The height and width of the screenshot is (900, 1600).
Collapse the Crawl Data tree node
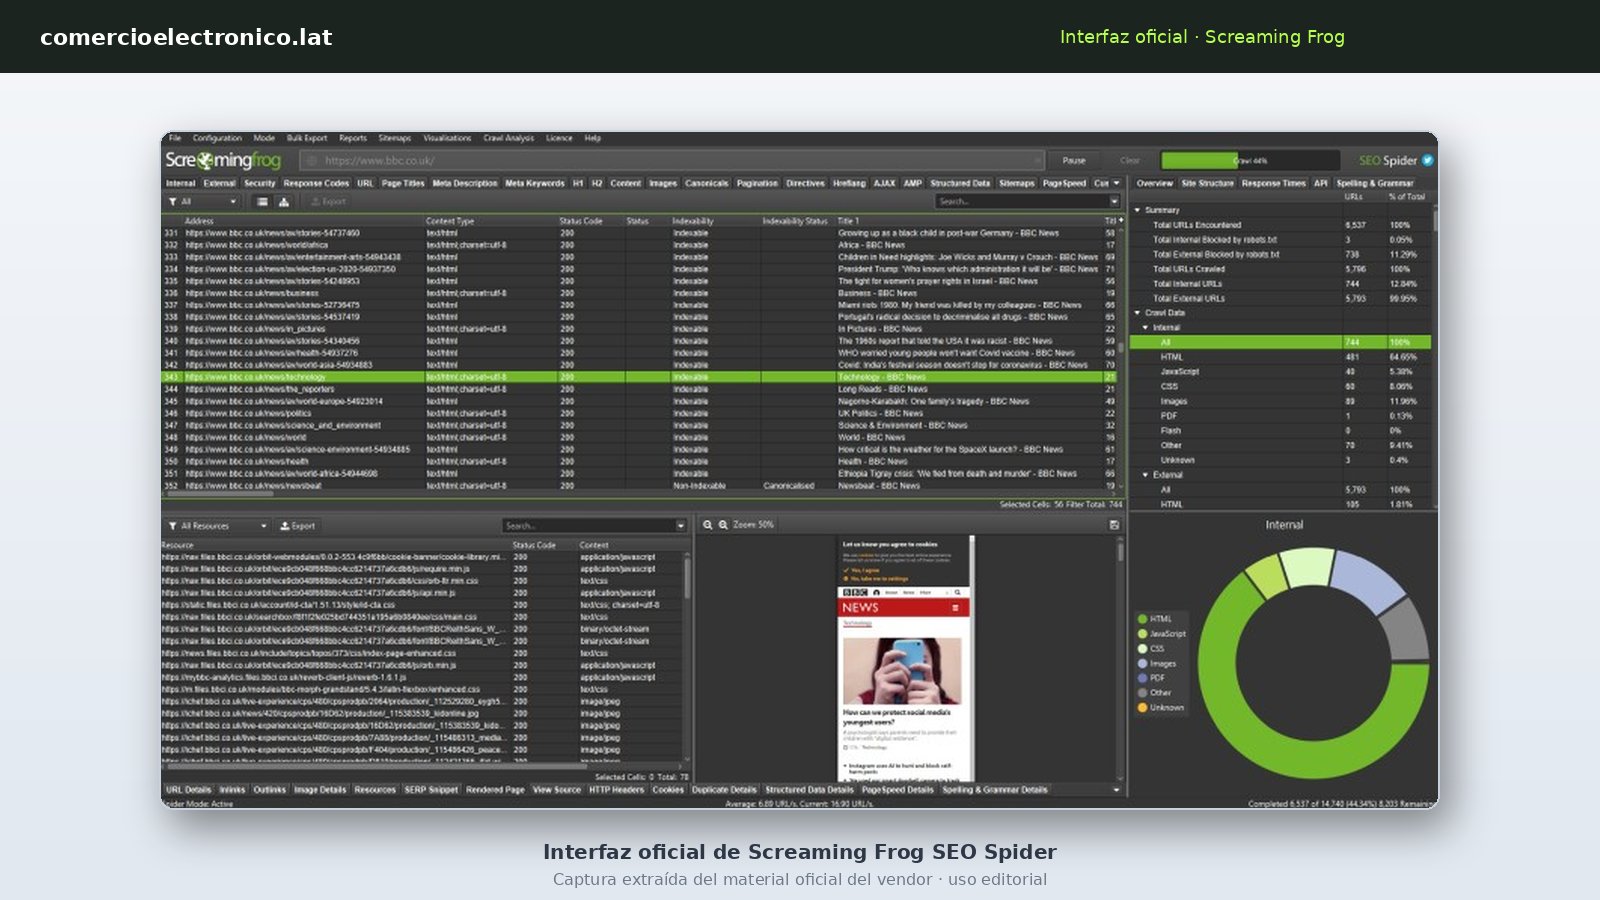pyautogui.click(x=1137, y=313)
